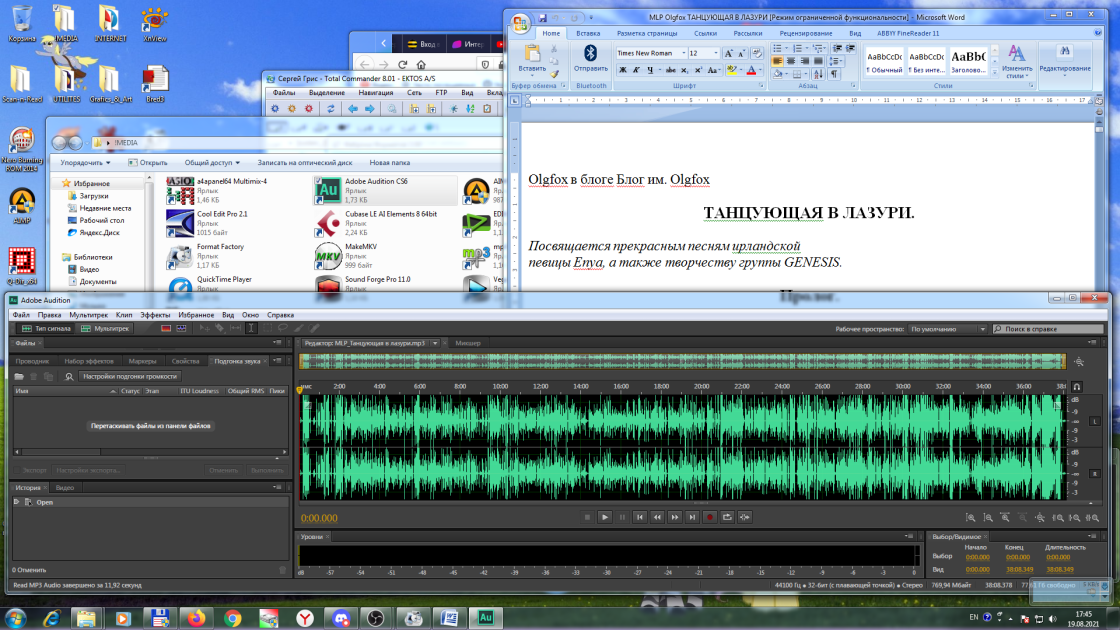This screenshot has height=630, width=1120.
Task: Click the Format Painter icon in Word
Action: 554,74
